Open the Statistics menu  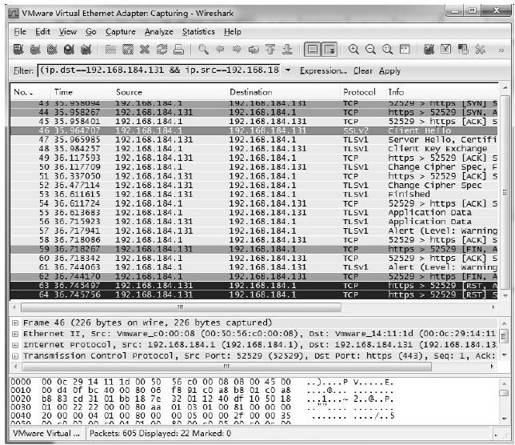[198, 32]
